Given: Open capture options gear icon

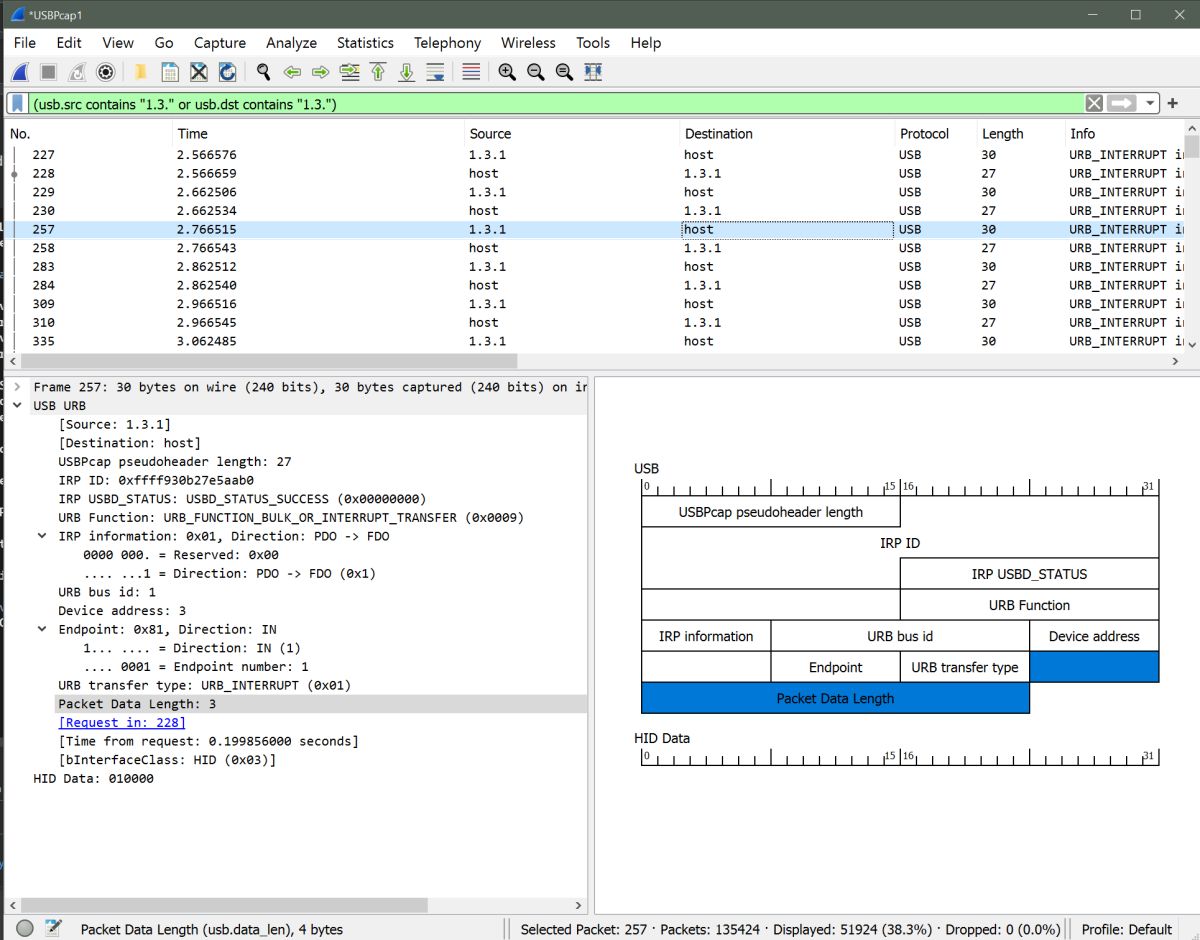Looking at the screenshot, I should pyautogui.click(x=105, y=72).
